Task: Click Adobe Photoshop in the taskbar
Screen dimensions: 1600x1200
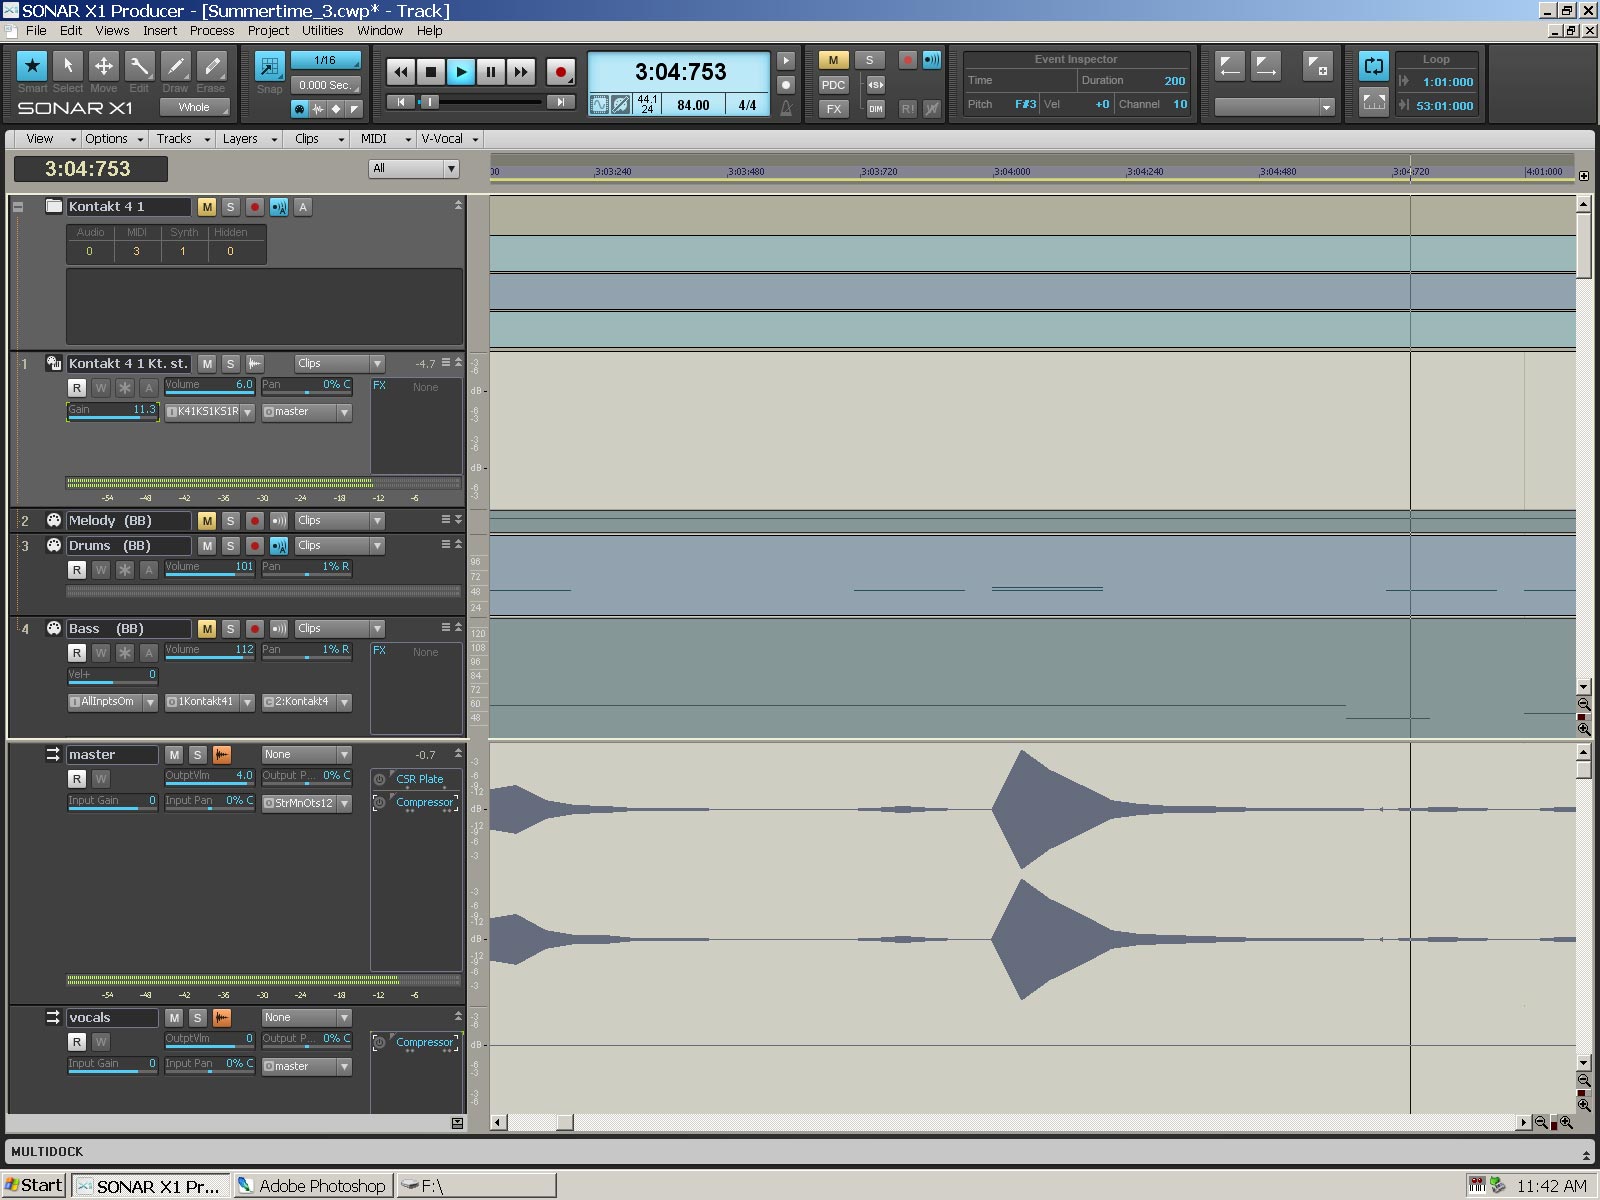Action: pyautogui.click(x=312, y=1186)
